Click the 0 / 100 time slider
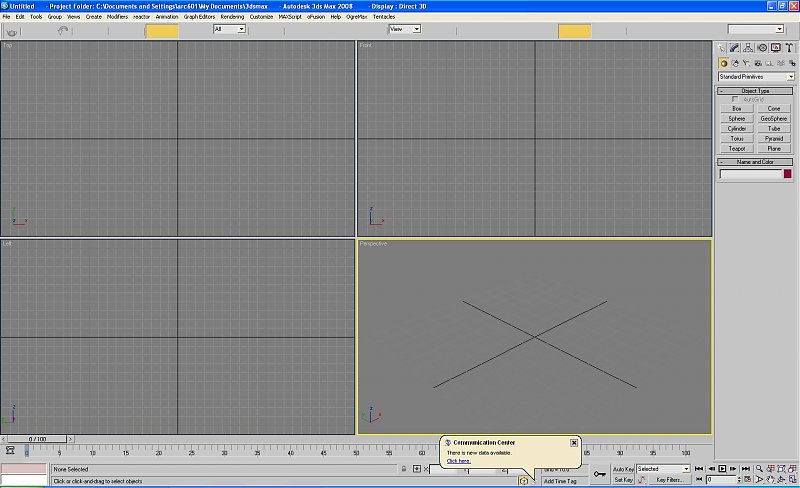The image size is (800, 488). 37,439
